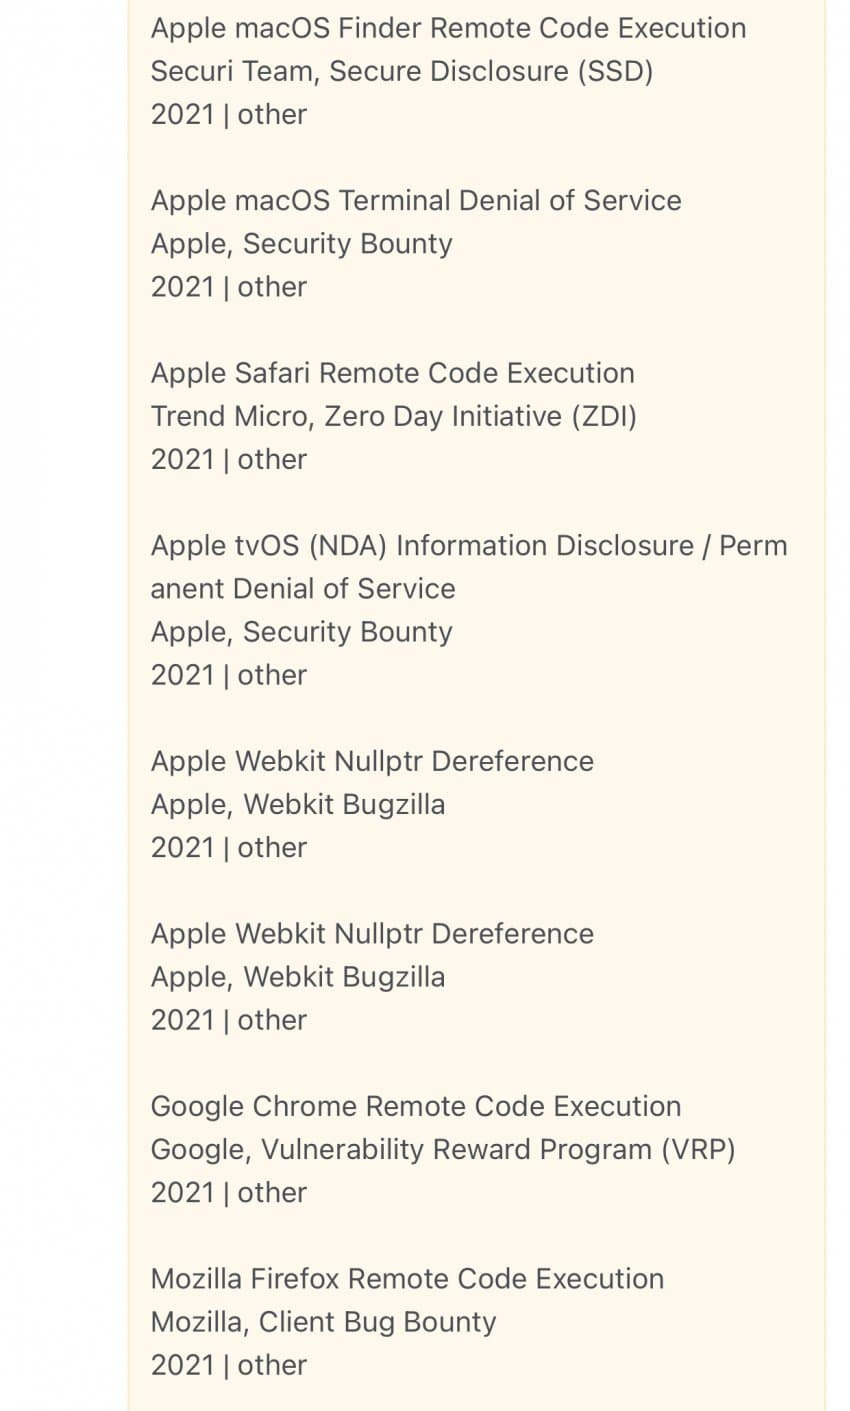Click Apple, Webkit Bugzilla under the second Webkit entry

coord(298,977)
